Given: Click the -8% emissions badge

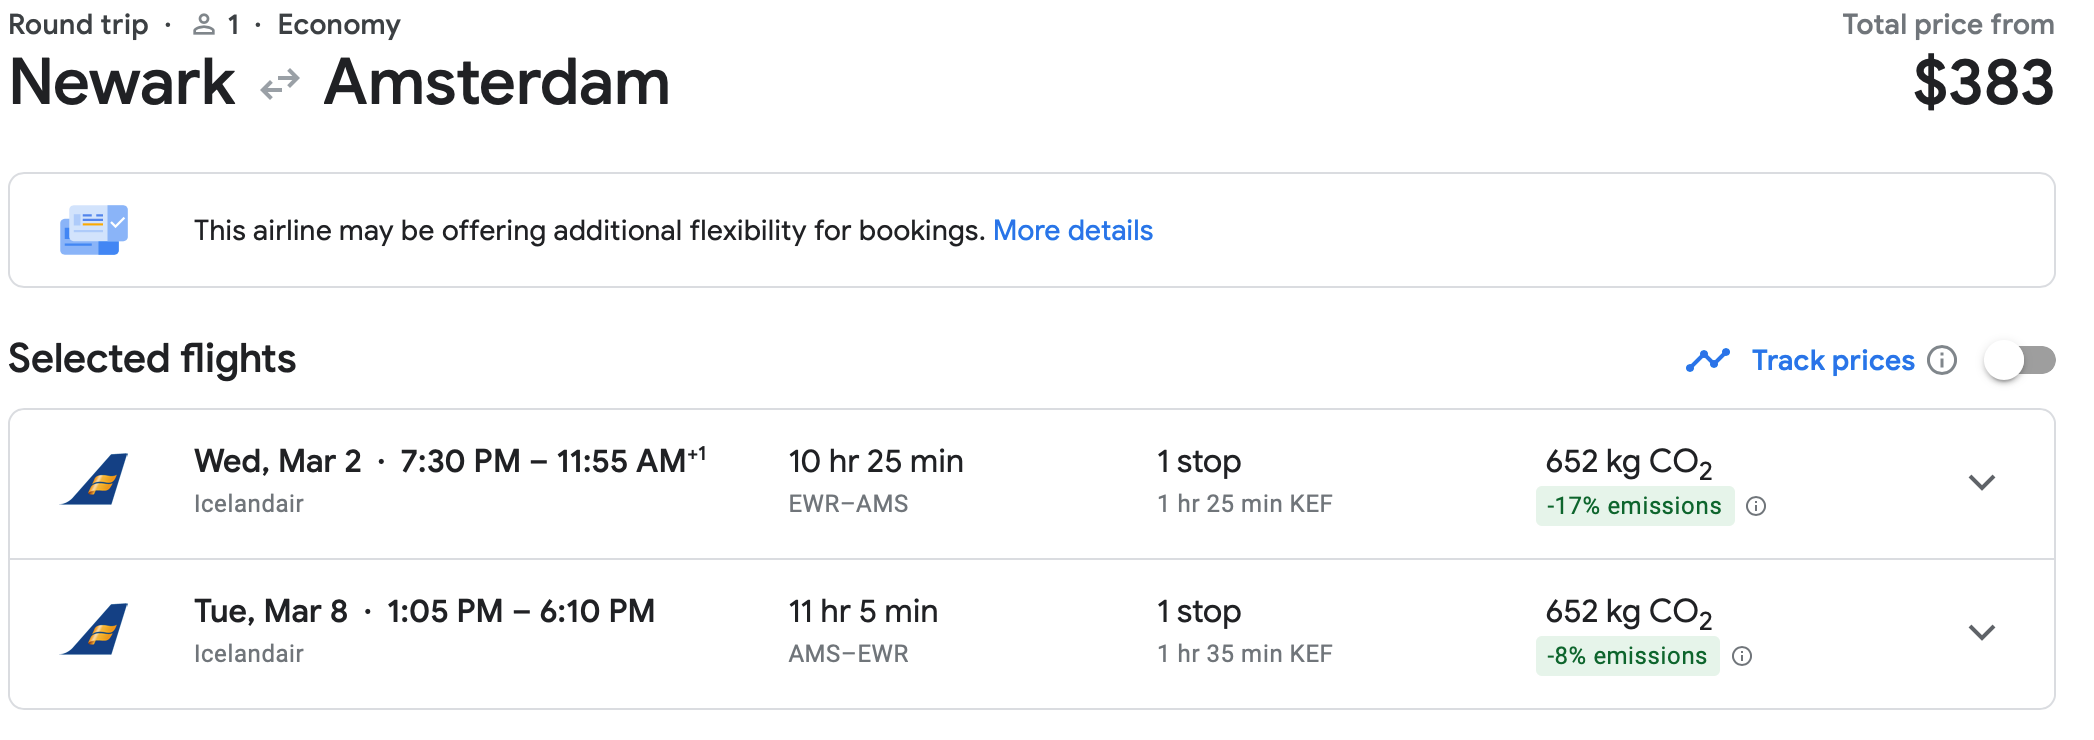Looking at the screenshot, I should [x=1627, y=656].
